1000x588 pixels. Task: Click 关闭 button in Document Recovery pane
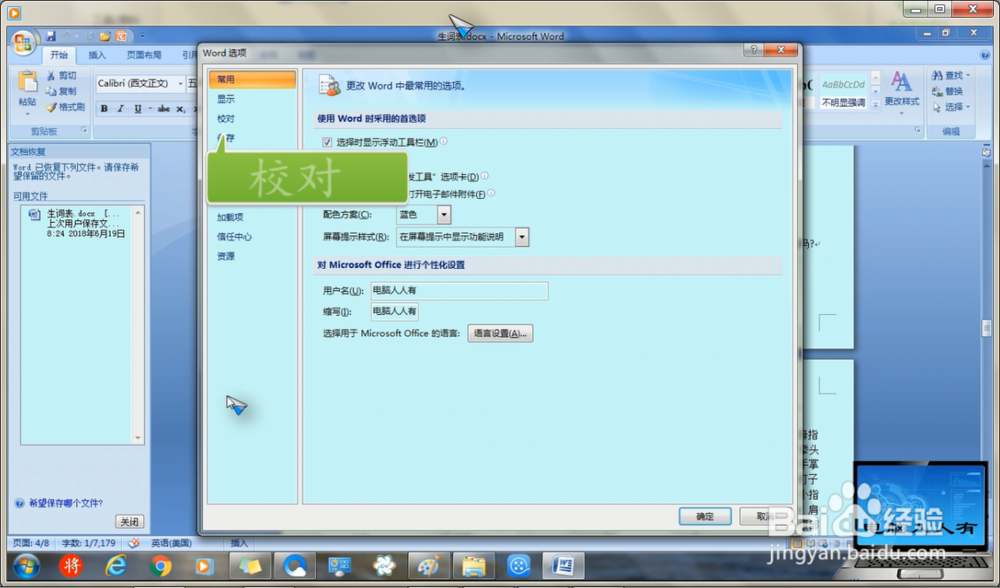(129, 522)
